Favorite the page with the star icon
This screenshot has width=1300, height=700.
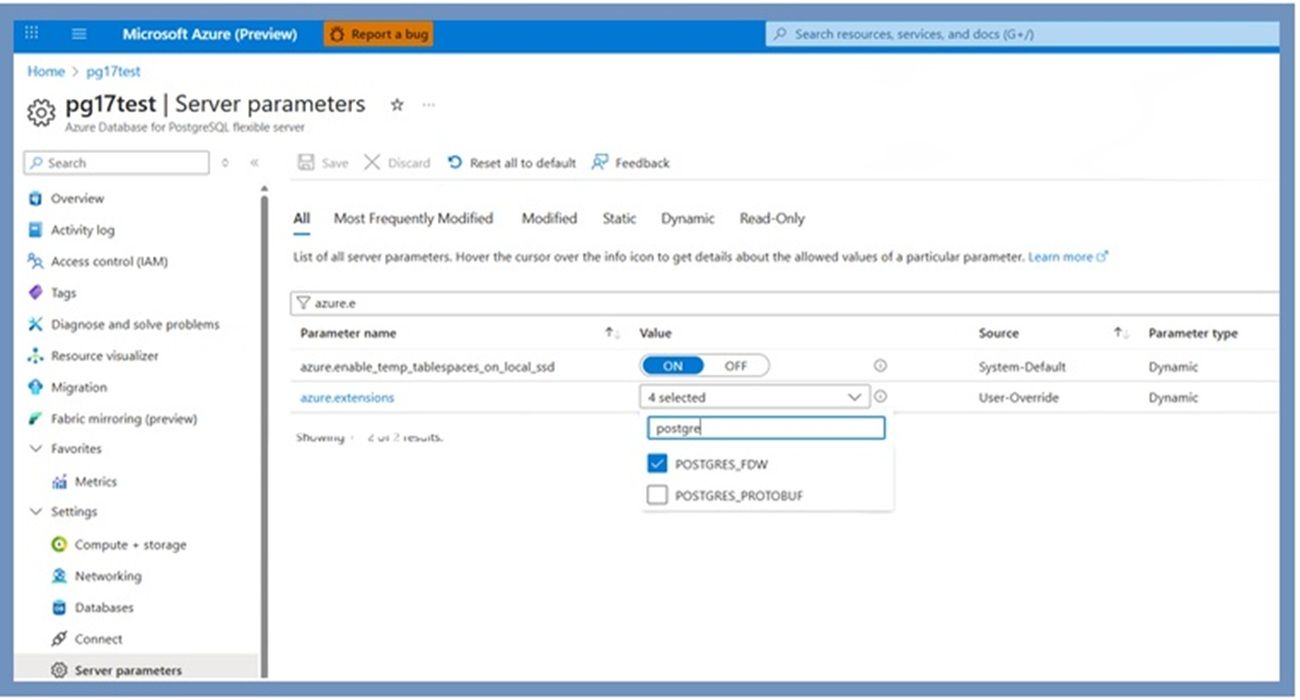[396, 105]
